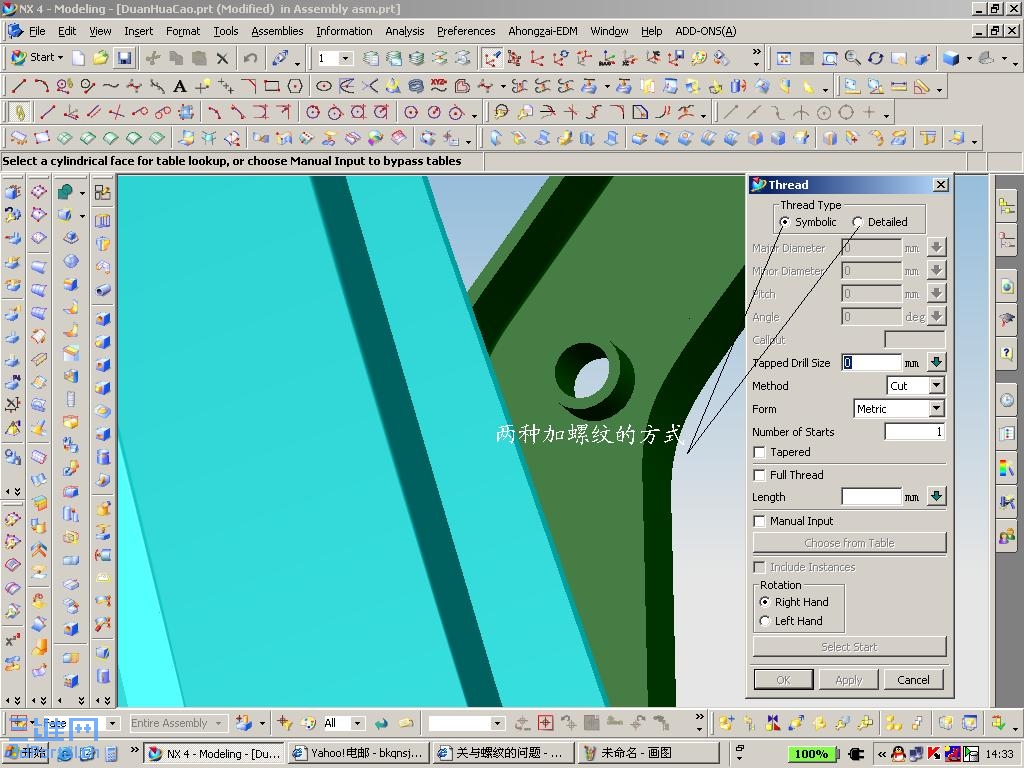This screenshot has height=768, width=1024.
Task: Select the Ellipse curve tool
Action: point(323,86)
